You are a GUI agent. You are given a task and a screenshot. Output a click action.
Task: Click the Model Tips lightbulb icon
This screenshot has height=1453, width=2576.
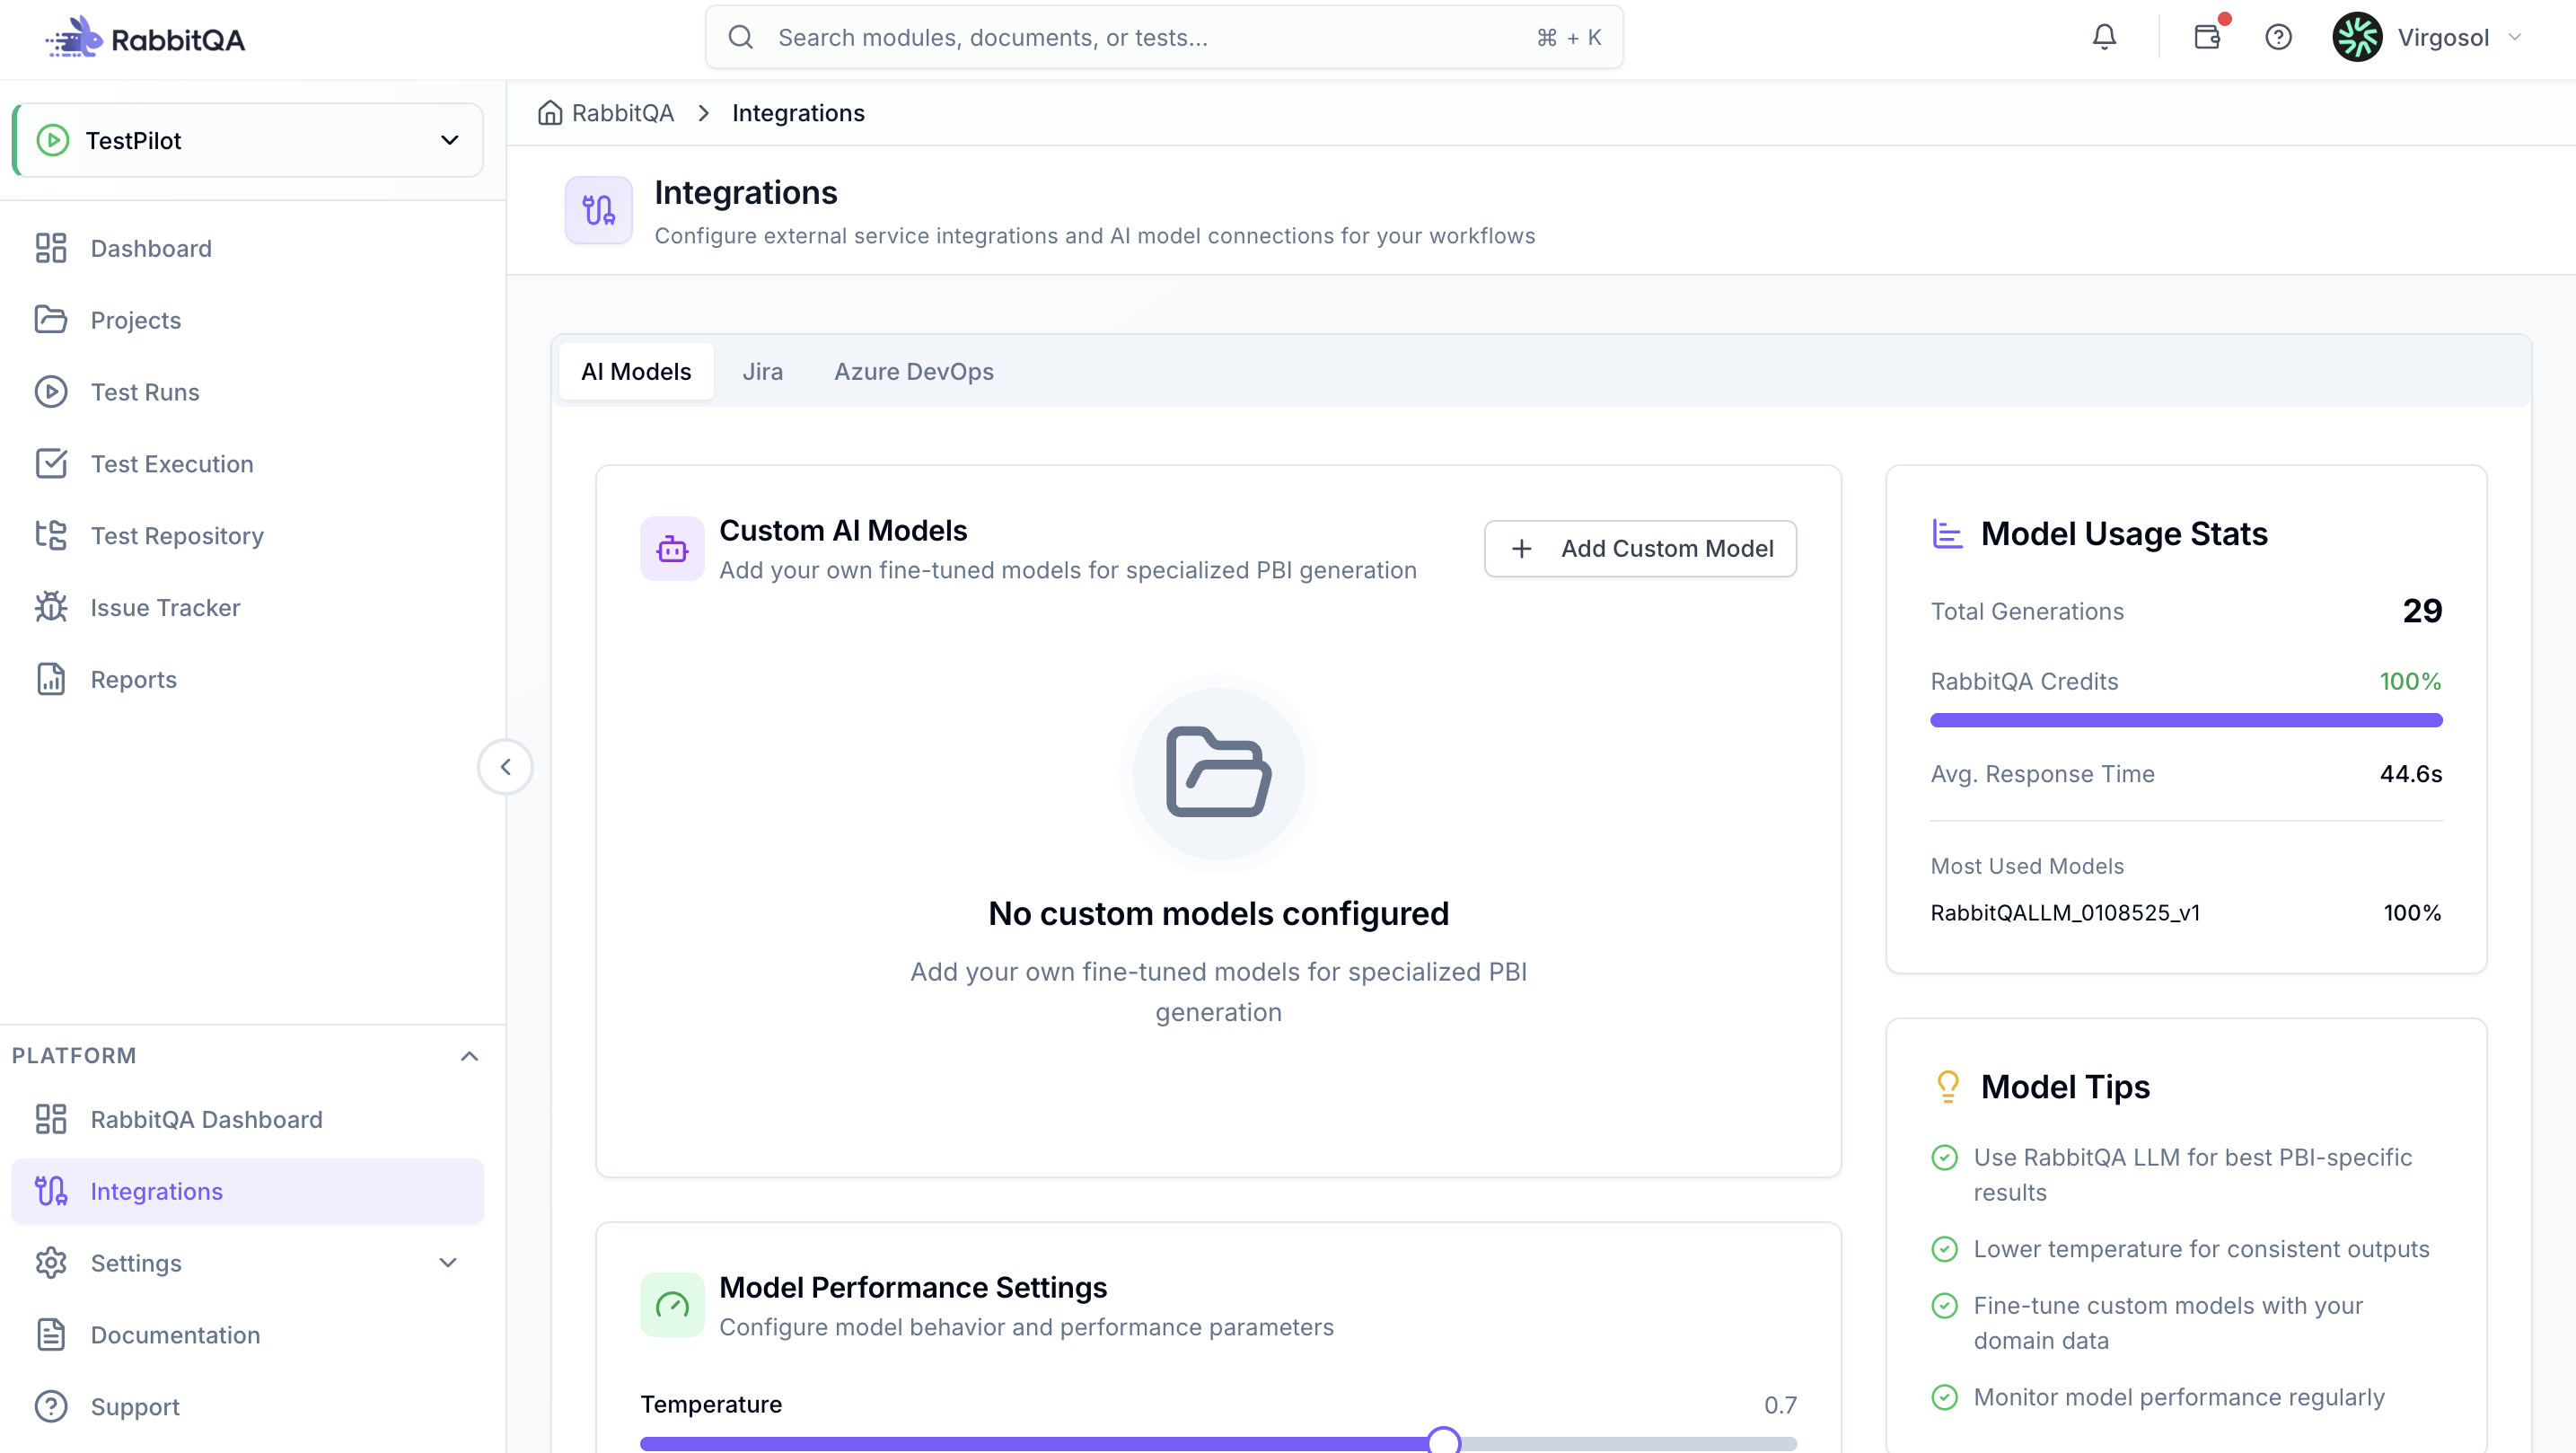coord(1947,1086)
